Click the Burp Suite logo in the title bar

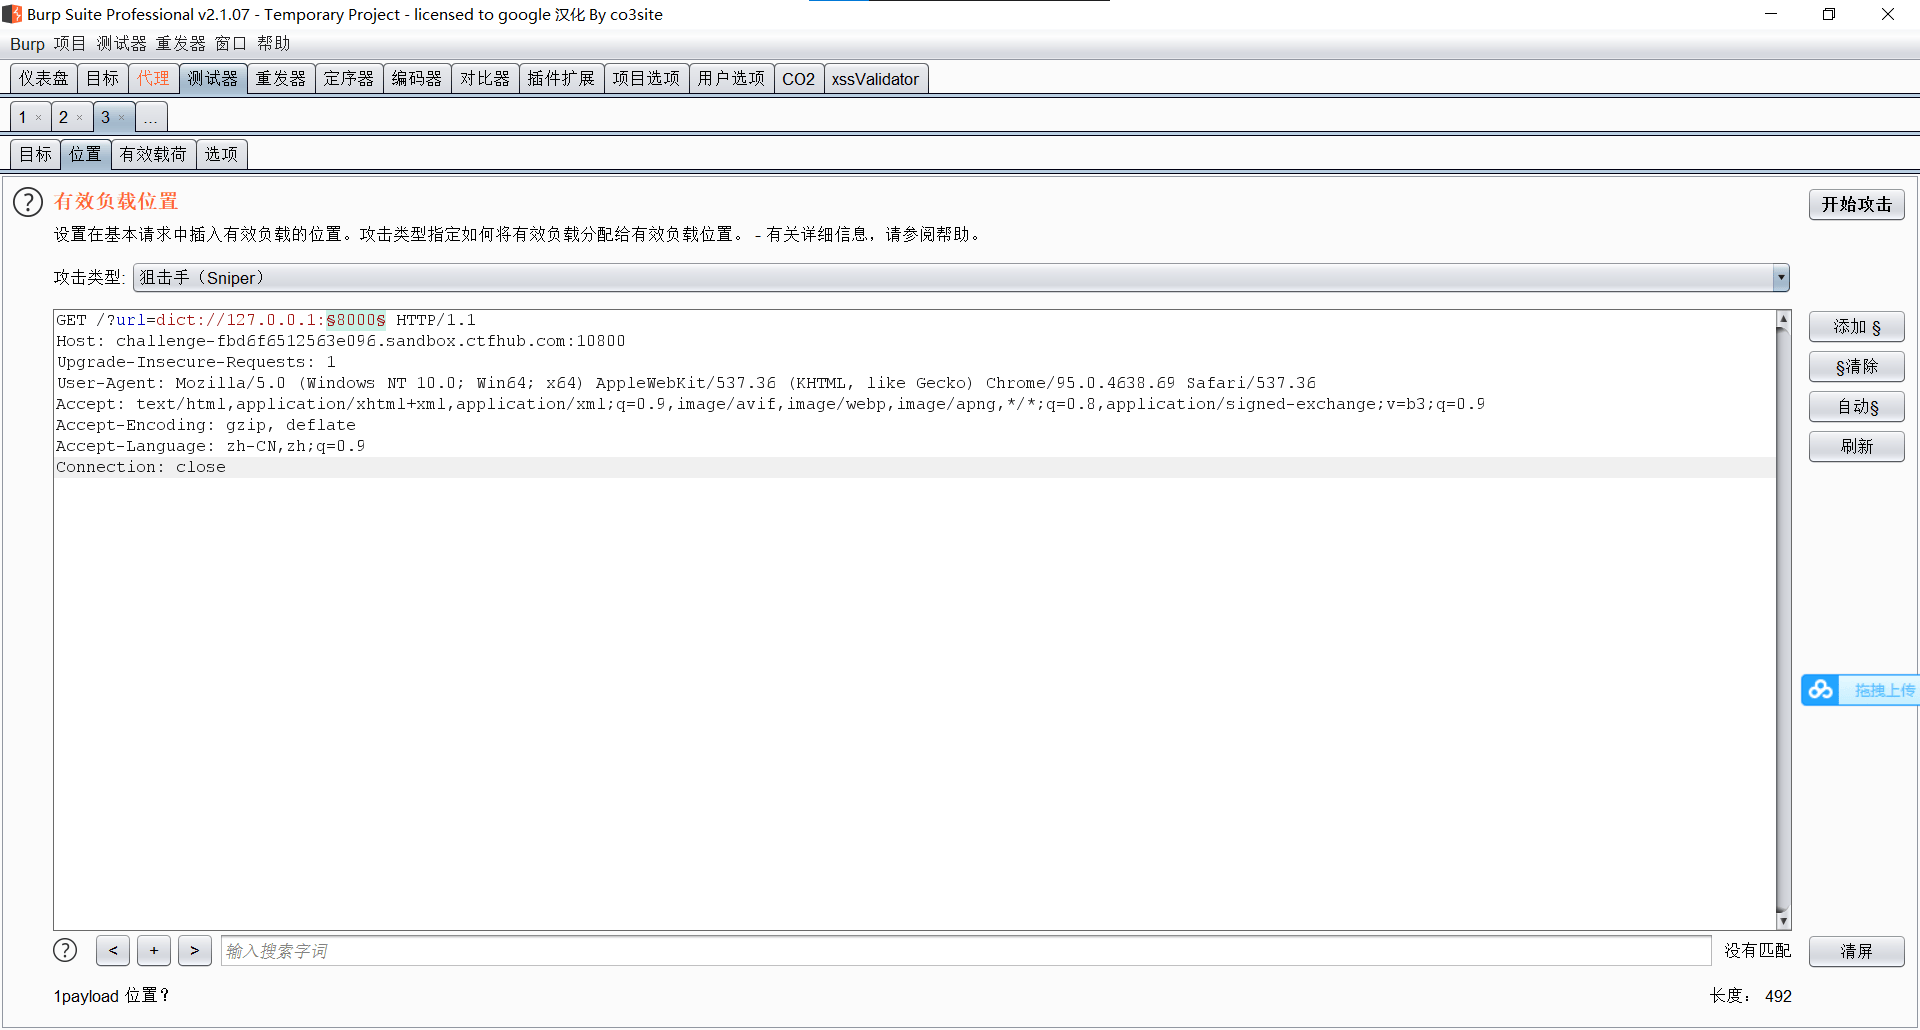pos(11,13)
